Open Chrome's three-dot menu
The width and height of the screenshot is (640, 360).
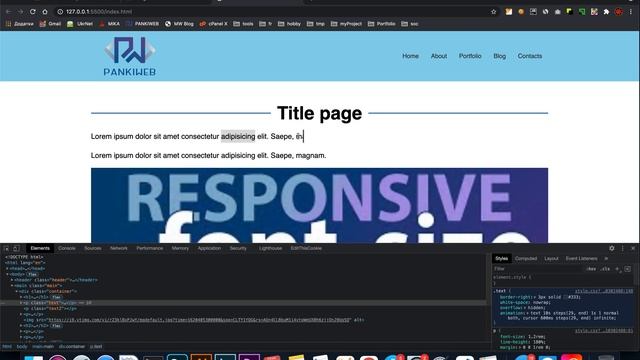coord(631,12)
